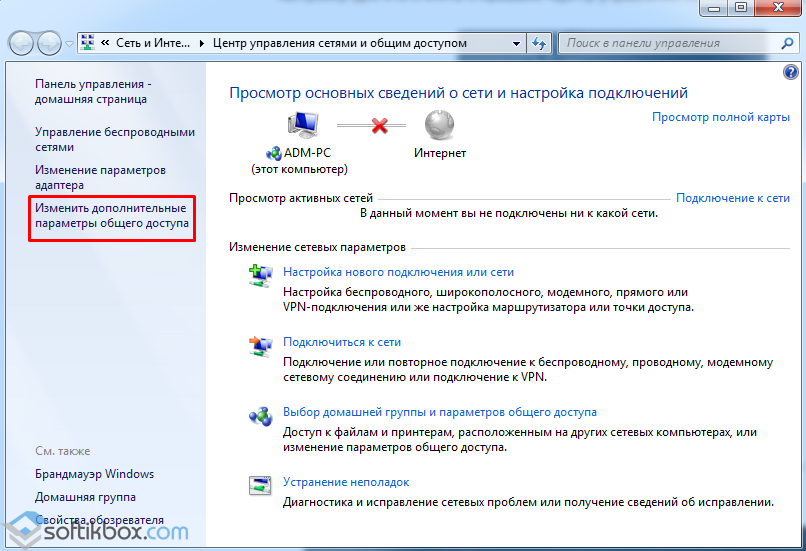Click the forward navigation arrow button
Viewport: 806px width, 551px height.
(50, 43)
